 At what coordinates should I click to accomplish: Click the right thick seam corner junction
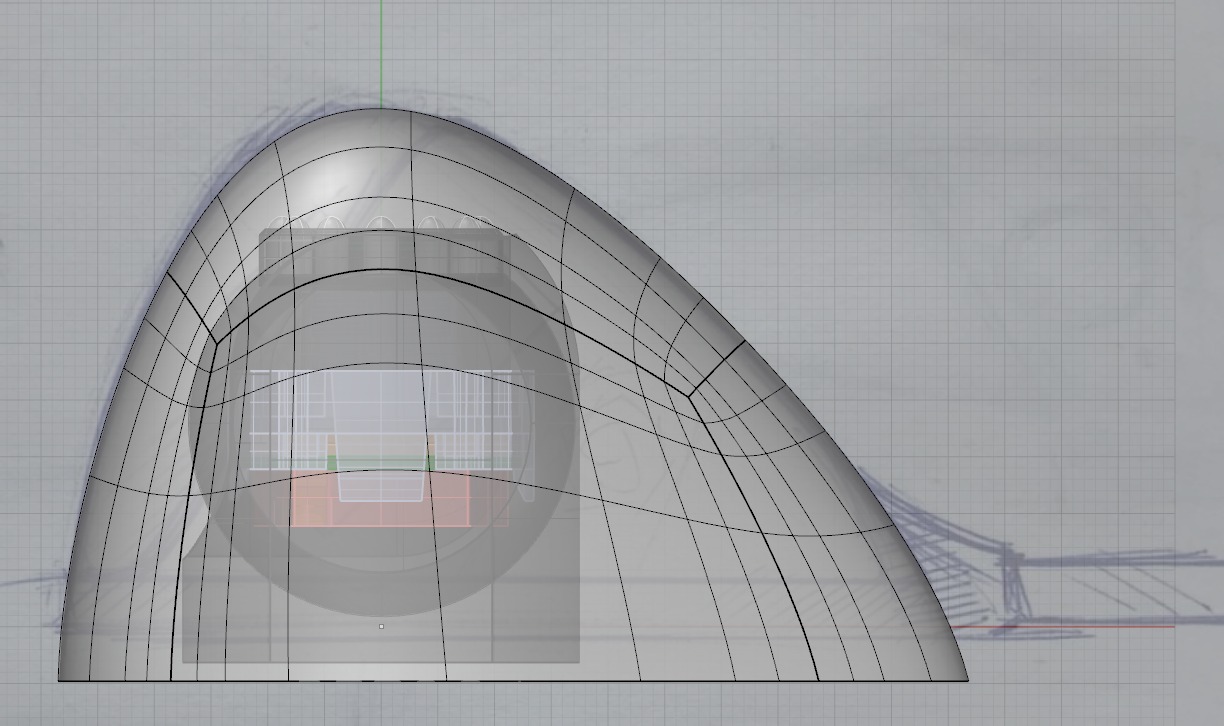pos(688,393)
